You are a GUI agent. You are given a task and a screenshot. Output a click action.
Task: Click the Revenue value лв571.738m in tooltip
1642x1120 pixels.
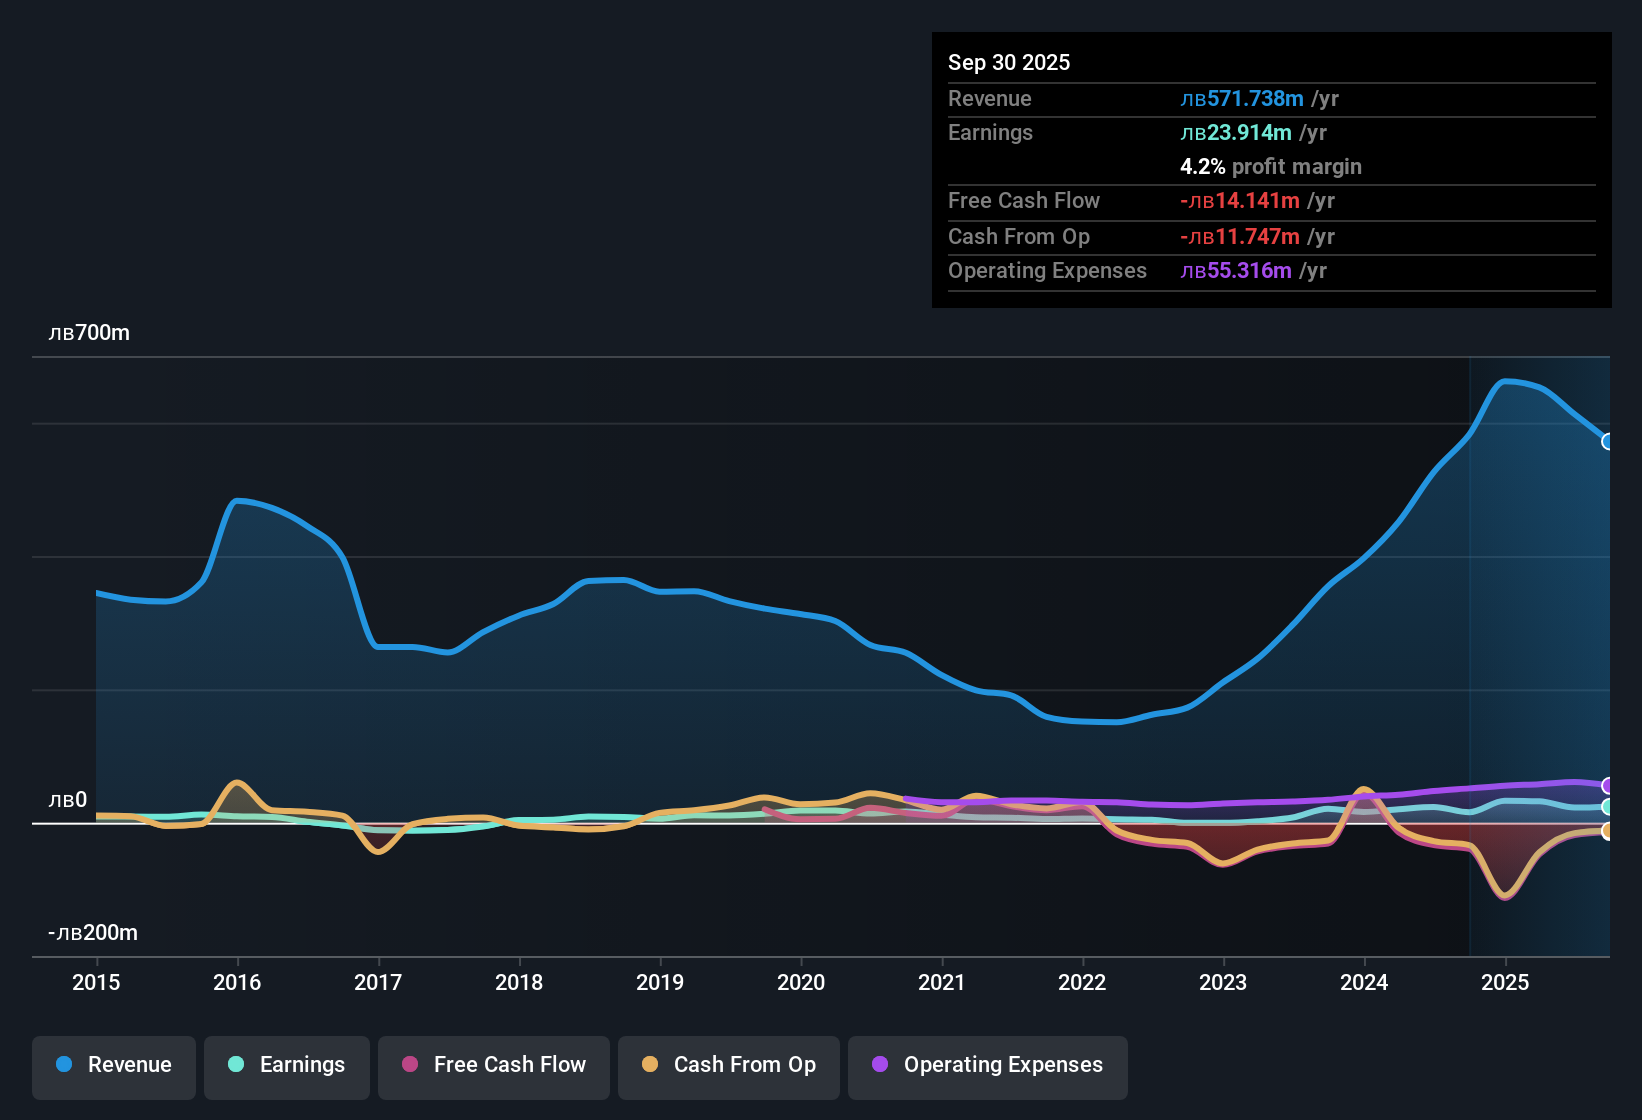tap(1243, 98)
